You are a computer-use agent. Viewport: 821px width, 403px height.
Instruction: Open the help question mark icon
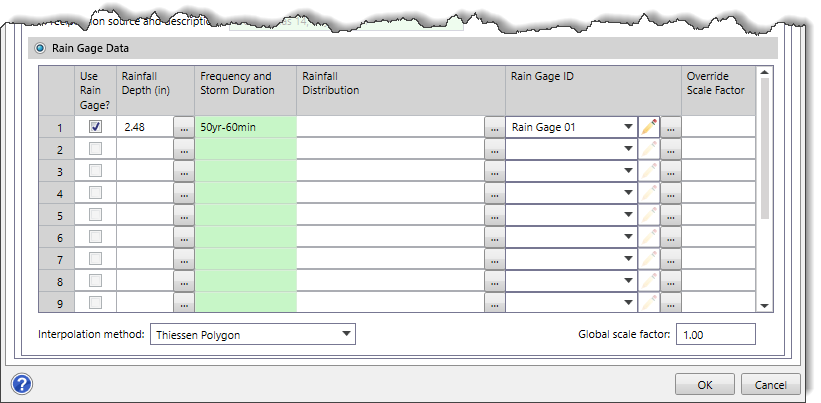pos(22,384)
